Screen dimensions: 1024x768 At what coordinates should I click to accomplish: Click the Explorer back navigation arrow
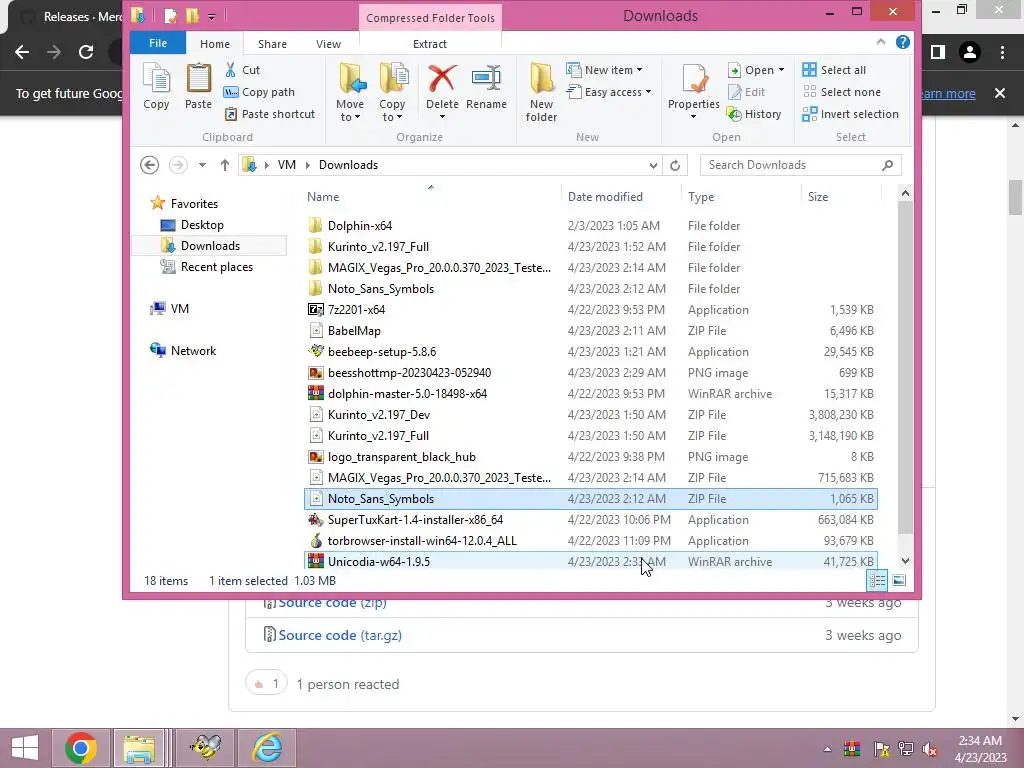pyautogui.click(x=150, y=165)
